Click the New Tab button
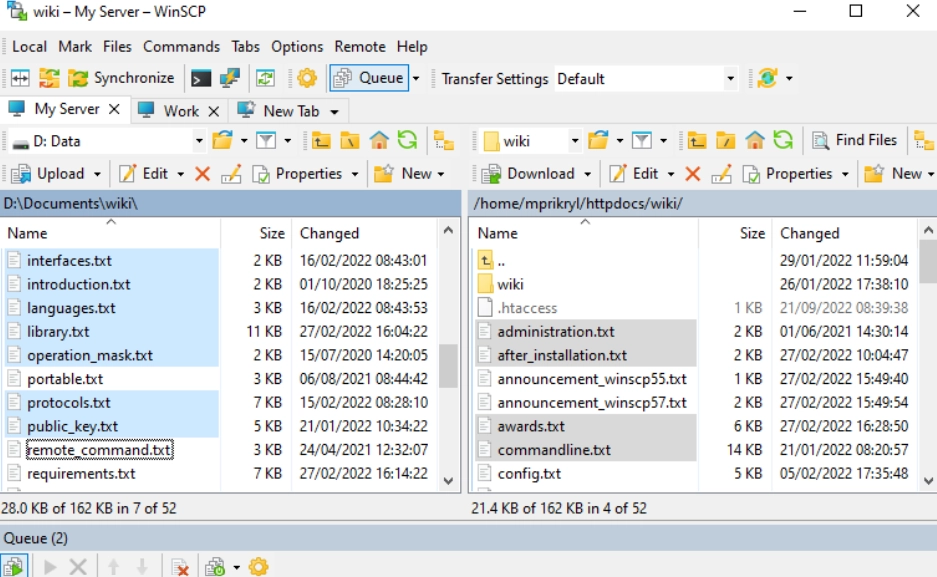Screen dimensions: 937x577 280,111
